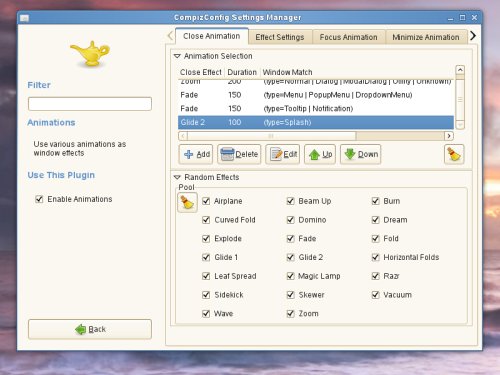Toggle Dream effect
This screenshot has height=375, width=500.
[375, 220]
